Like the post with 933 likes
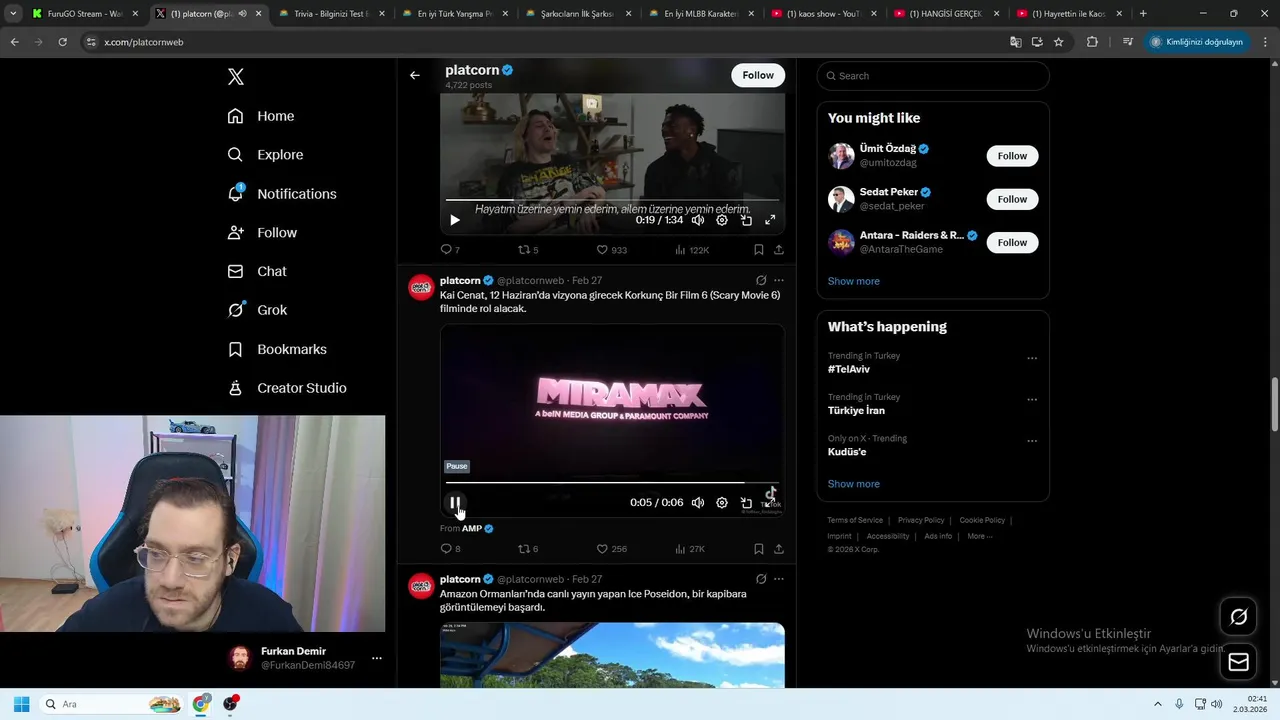Image resolution: width=1280 pixels, height=720 pixels. pos(611,250)
